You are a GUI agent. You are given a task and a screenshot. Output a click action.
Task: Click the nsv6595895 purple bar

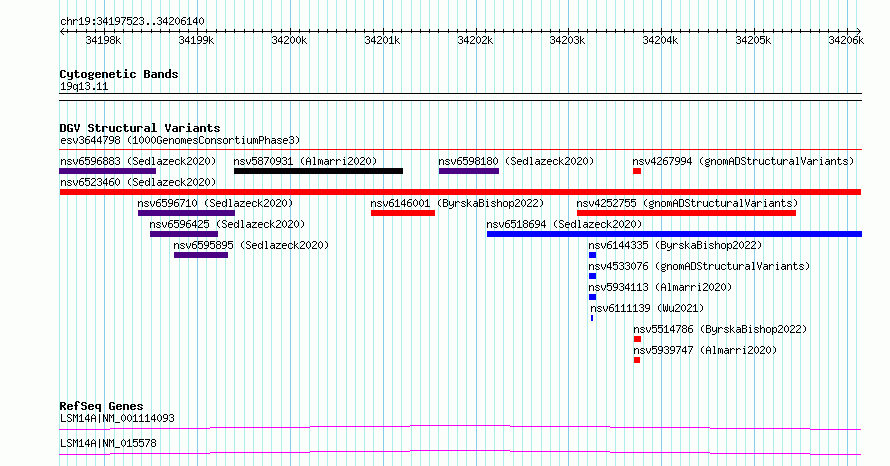201,255
